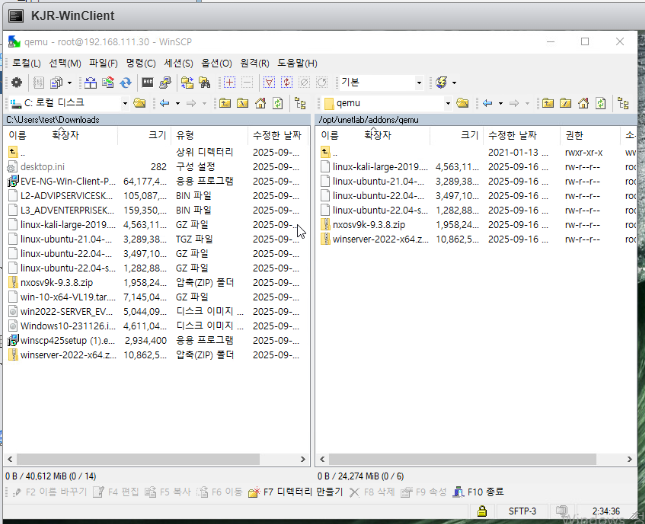Open Preferences gear icon in toolbar
This screenshot has width=645, height=524.
pos(16,83)
